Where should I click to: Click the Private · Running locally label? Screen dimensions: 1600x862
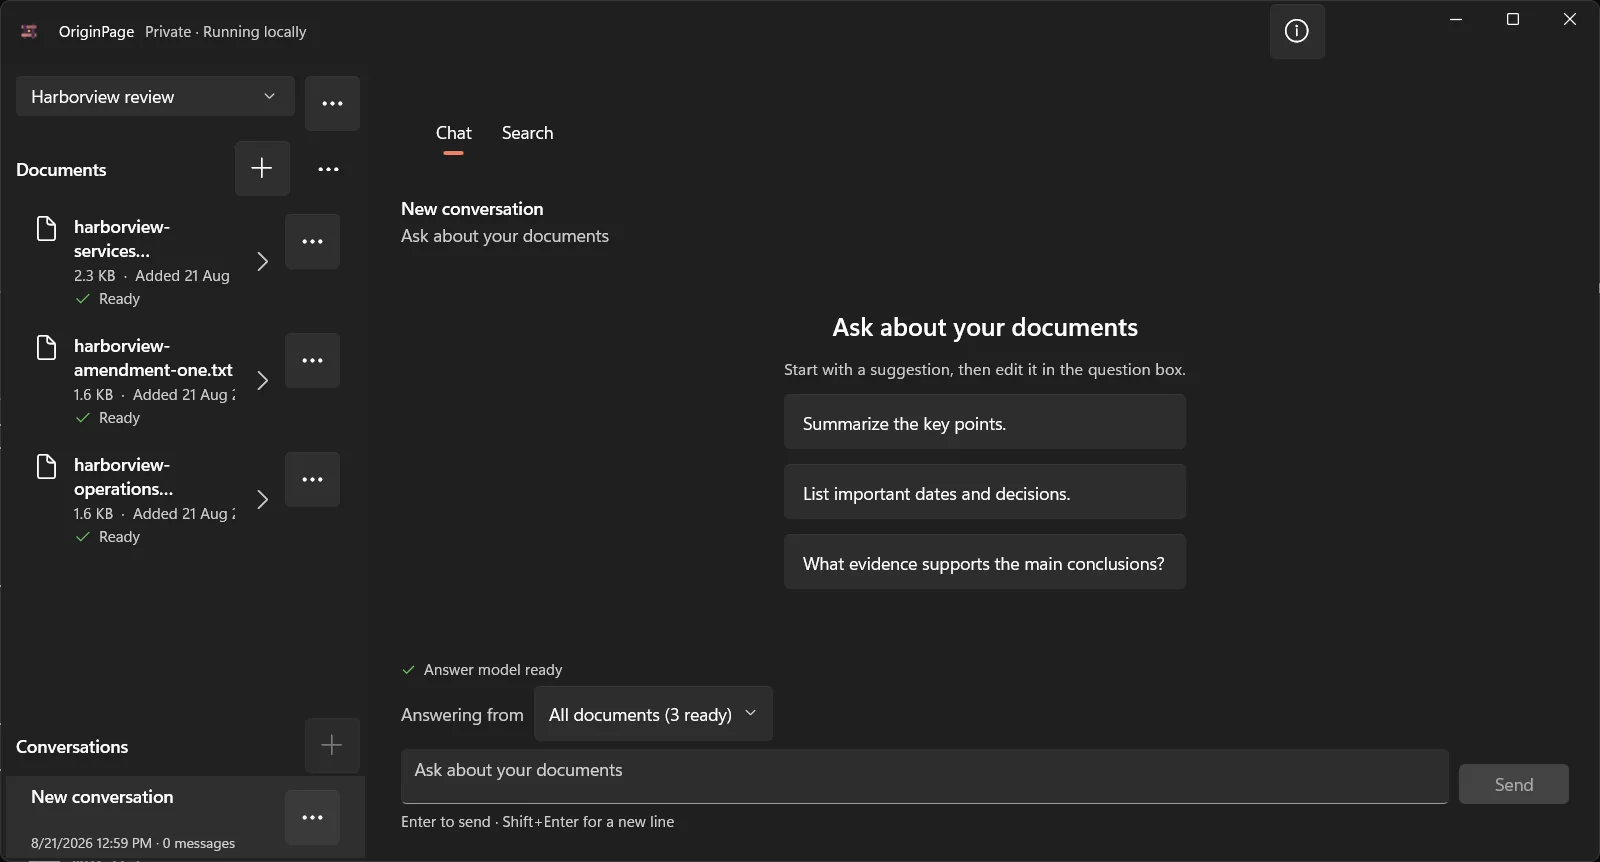226,32
